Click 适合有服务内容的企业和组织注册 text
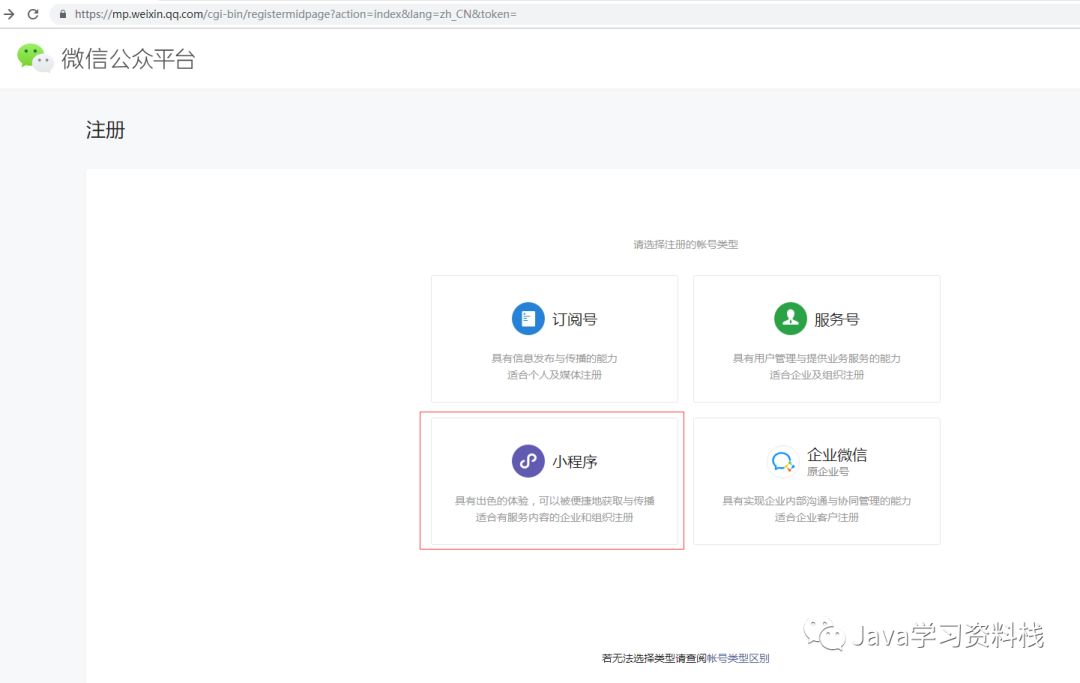 (x=554, y=517)
